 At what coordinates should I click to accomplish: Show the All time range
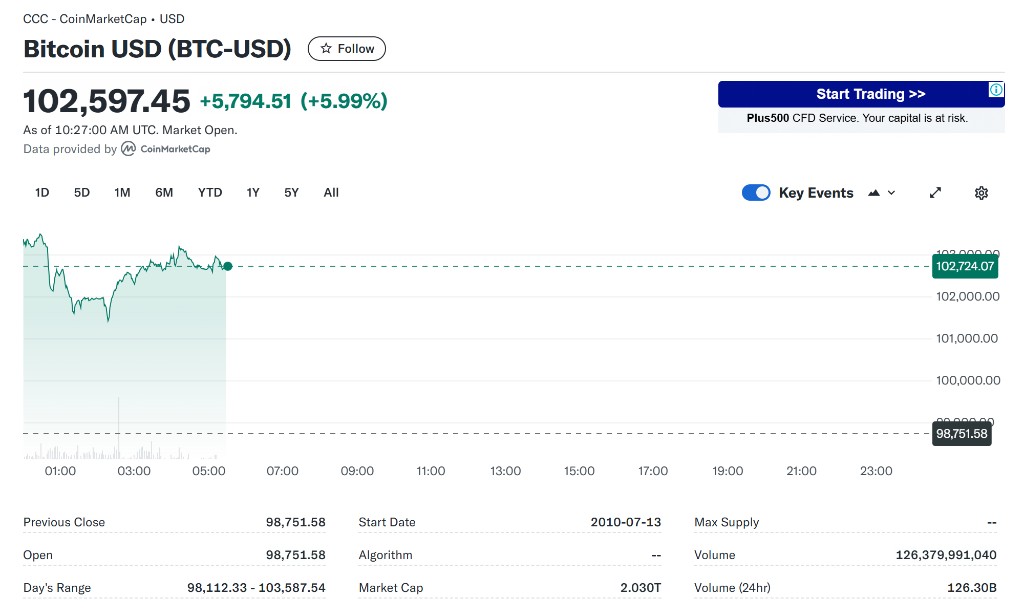(x=331, y=193)
